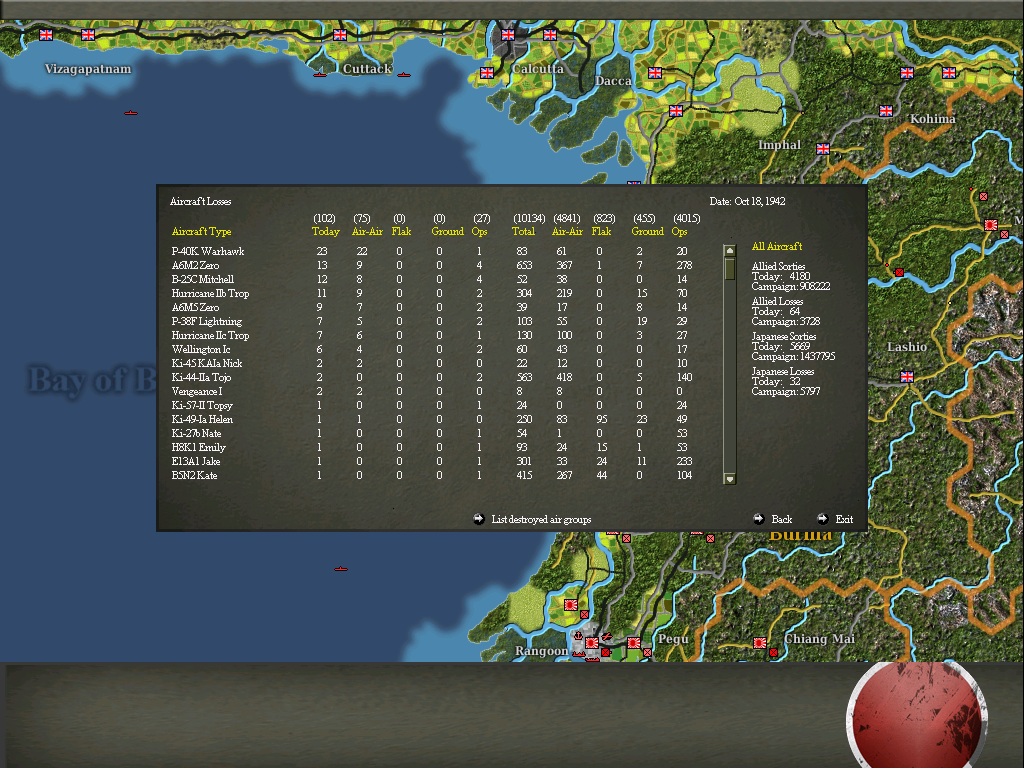Select the P-38F Lightning row
Image resolution: width=1027 pixels, height=770 pixels.
click(432, 321)
